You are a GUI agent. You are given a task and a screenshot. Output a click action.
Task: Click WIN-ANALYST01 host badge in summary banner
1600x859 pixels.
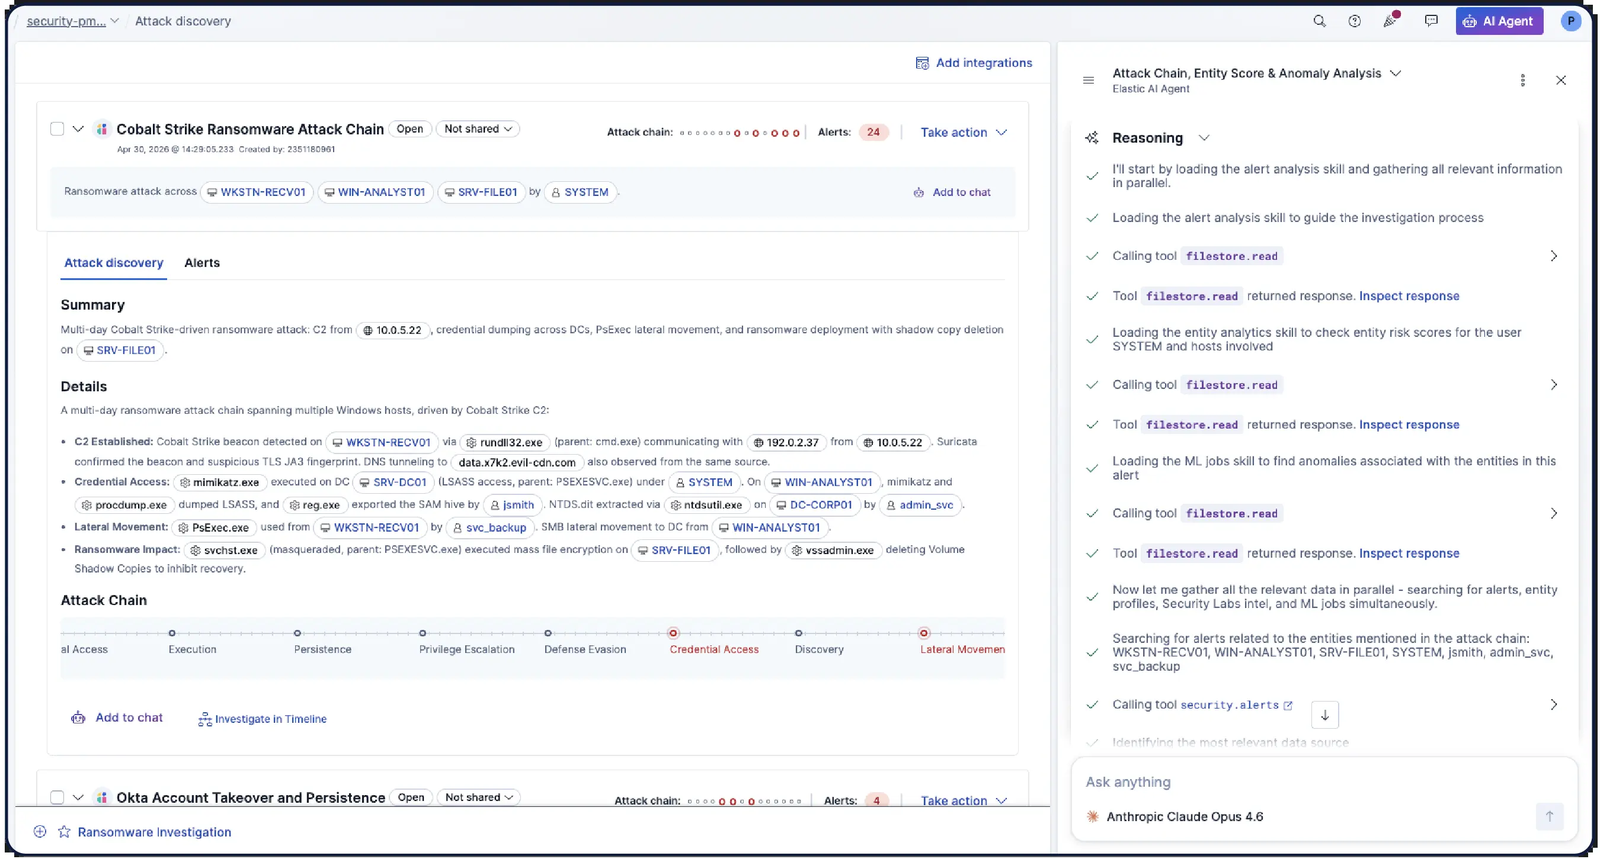pyautogui.click(x=375, y=192)
